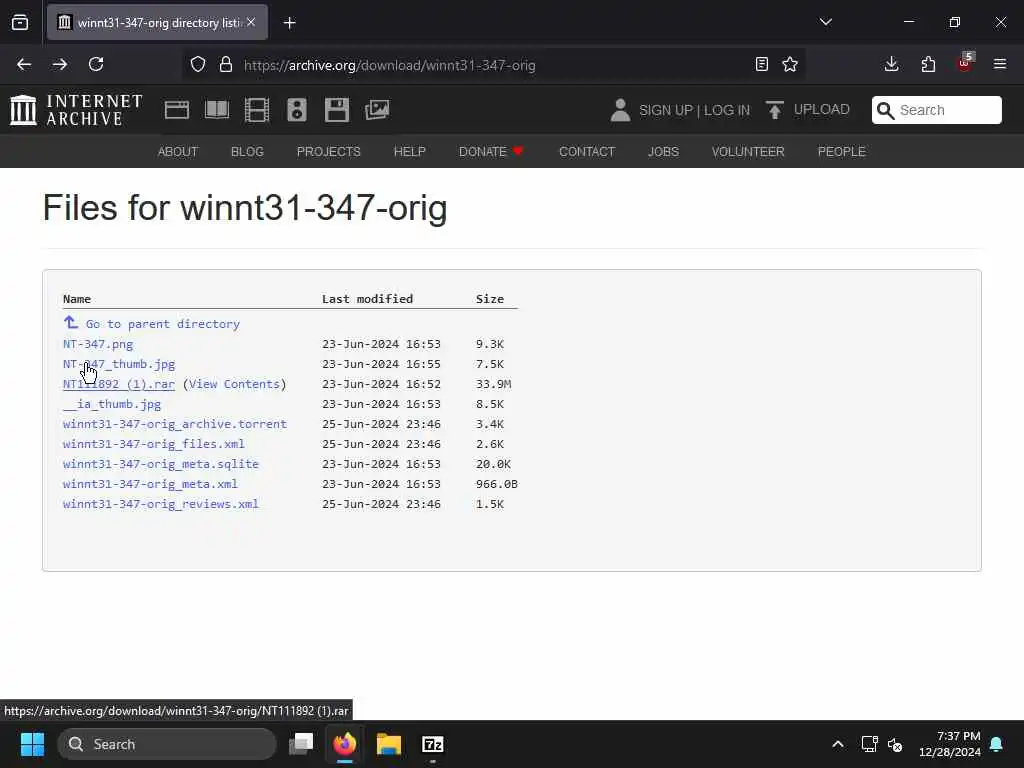Screen dimensions: 1024x768
Task: Open the NT-347_thumb.jpg file link
Action: click(x=119, y=364)
